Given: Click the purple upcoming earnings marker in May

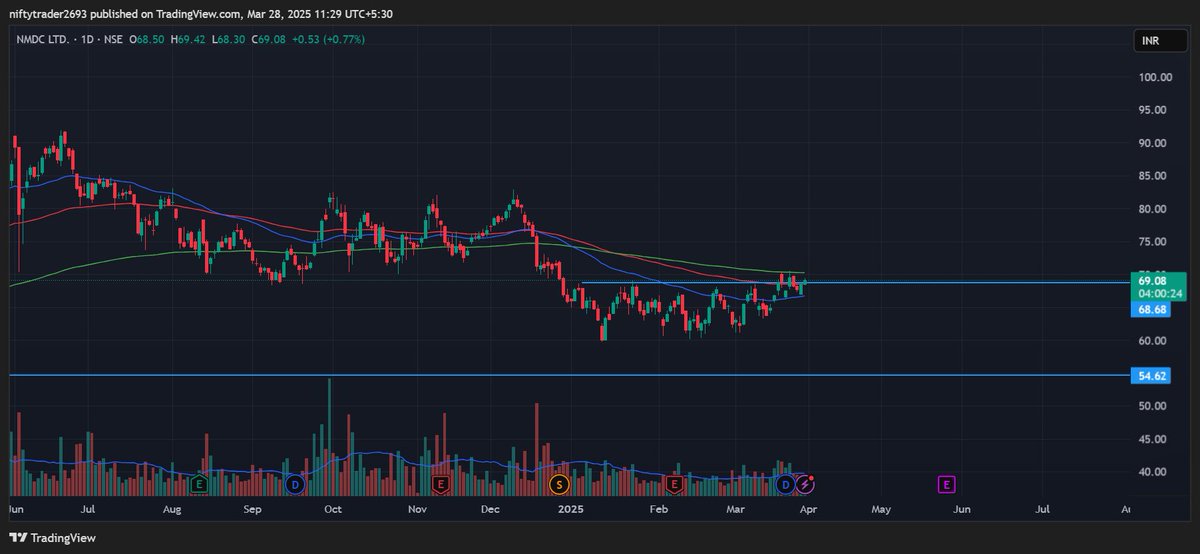Looking at the screenshot, I should click(946, 484).
